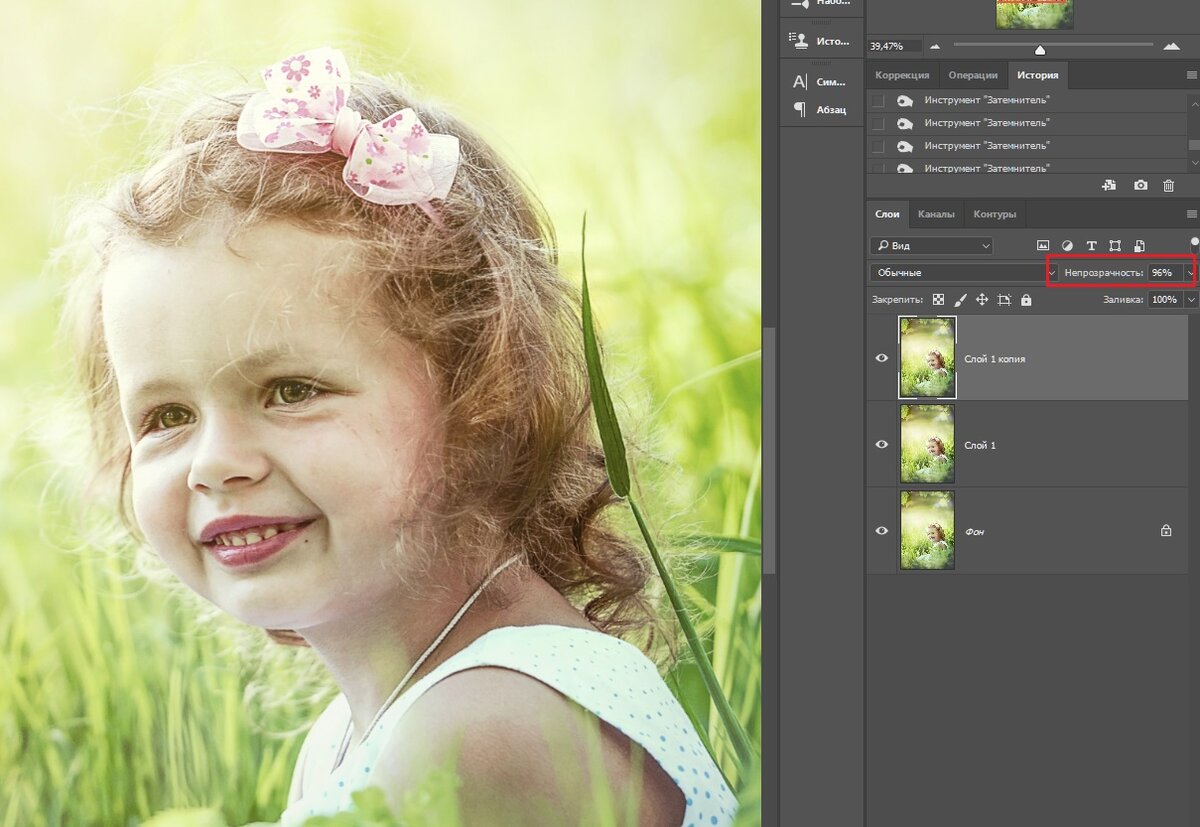The height and width of the screenshot is (827, 1200).
Task: Click the Фон layer name
Action: (974, 532)
